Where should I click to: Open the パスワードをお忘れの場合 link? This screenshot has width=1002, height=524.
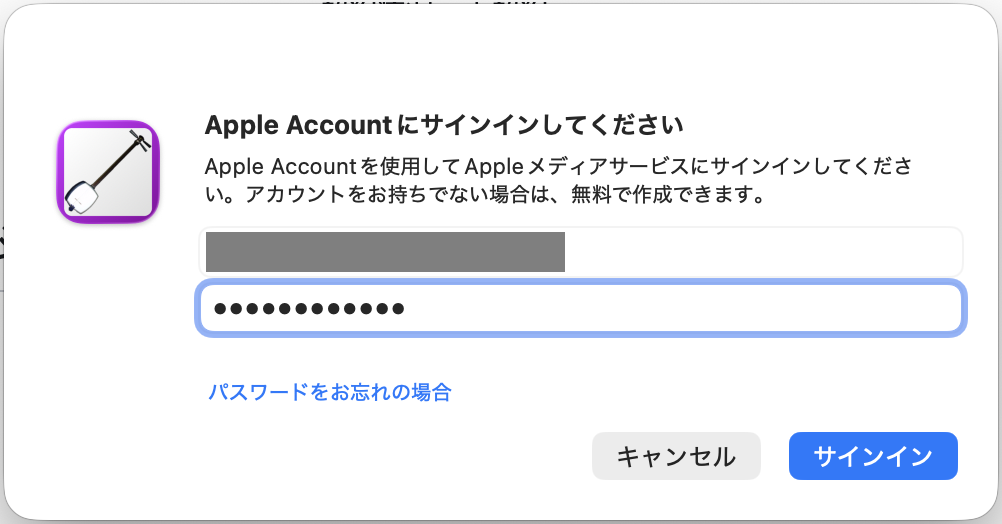(330, 392)
